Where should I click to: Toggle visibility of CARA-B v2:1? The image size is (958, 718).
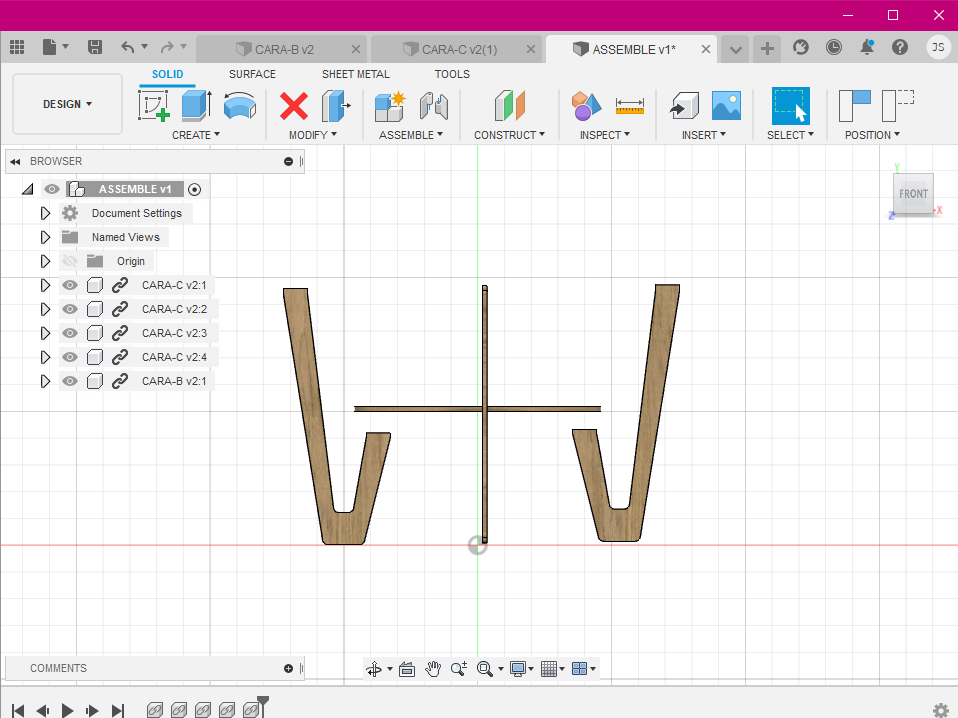[x=70, y=381]
